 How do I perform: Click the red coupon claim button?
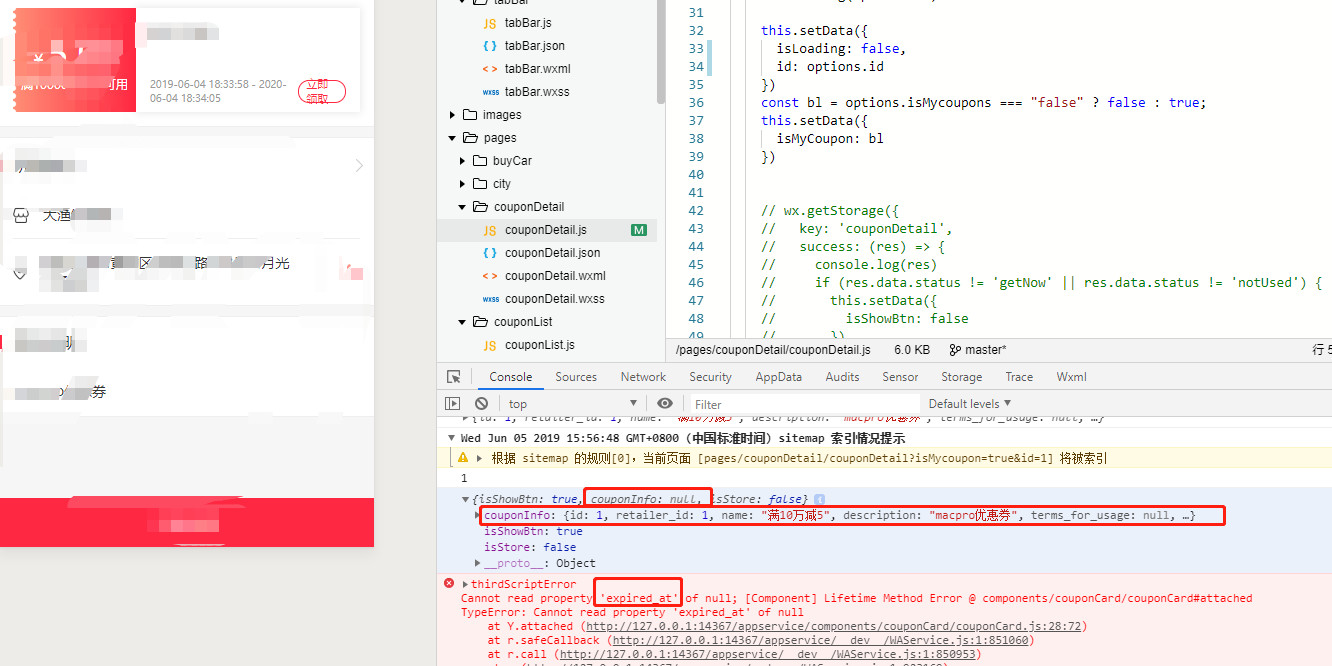click(x=322, y=92)
